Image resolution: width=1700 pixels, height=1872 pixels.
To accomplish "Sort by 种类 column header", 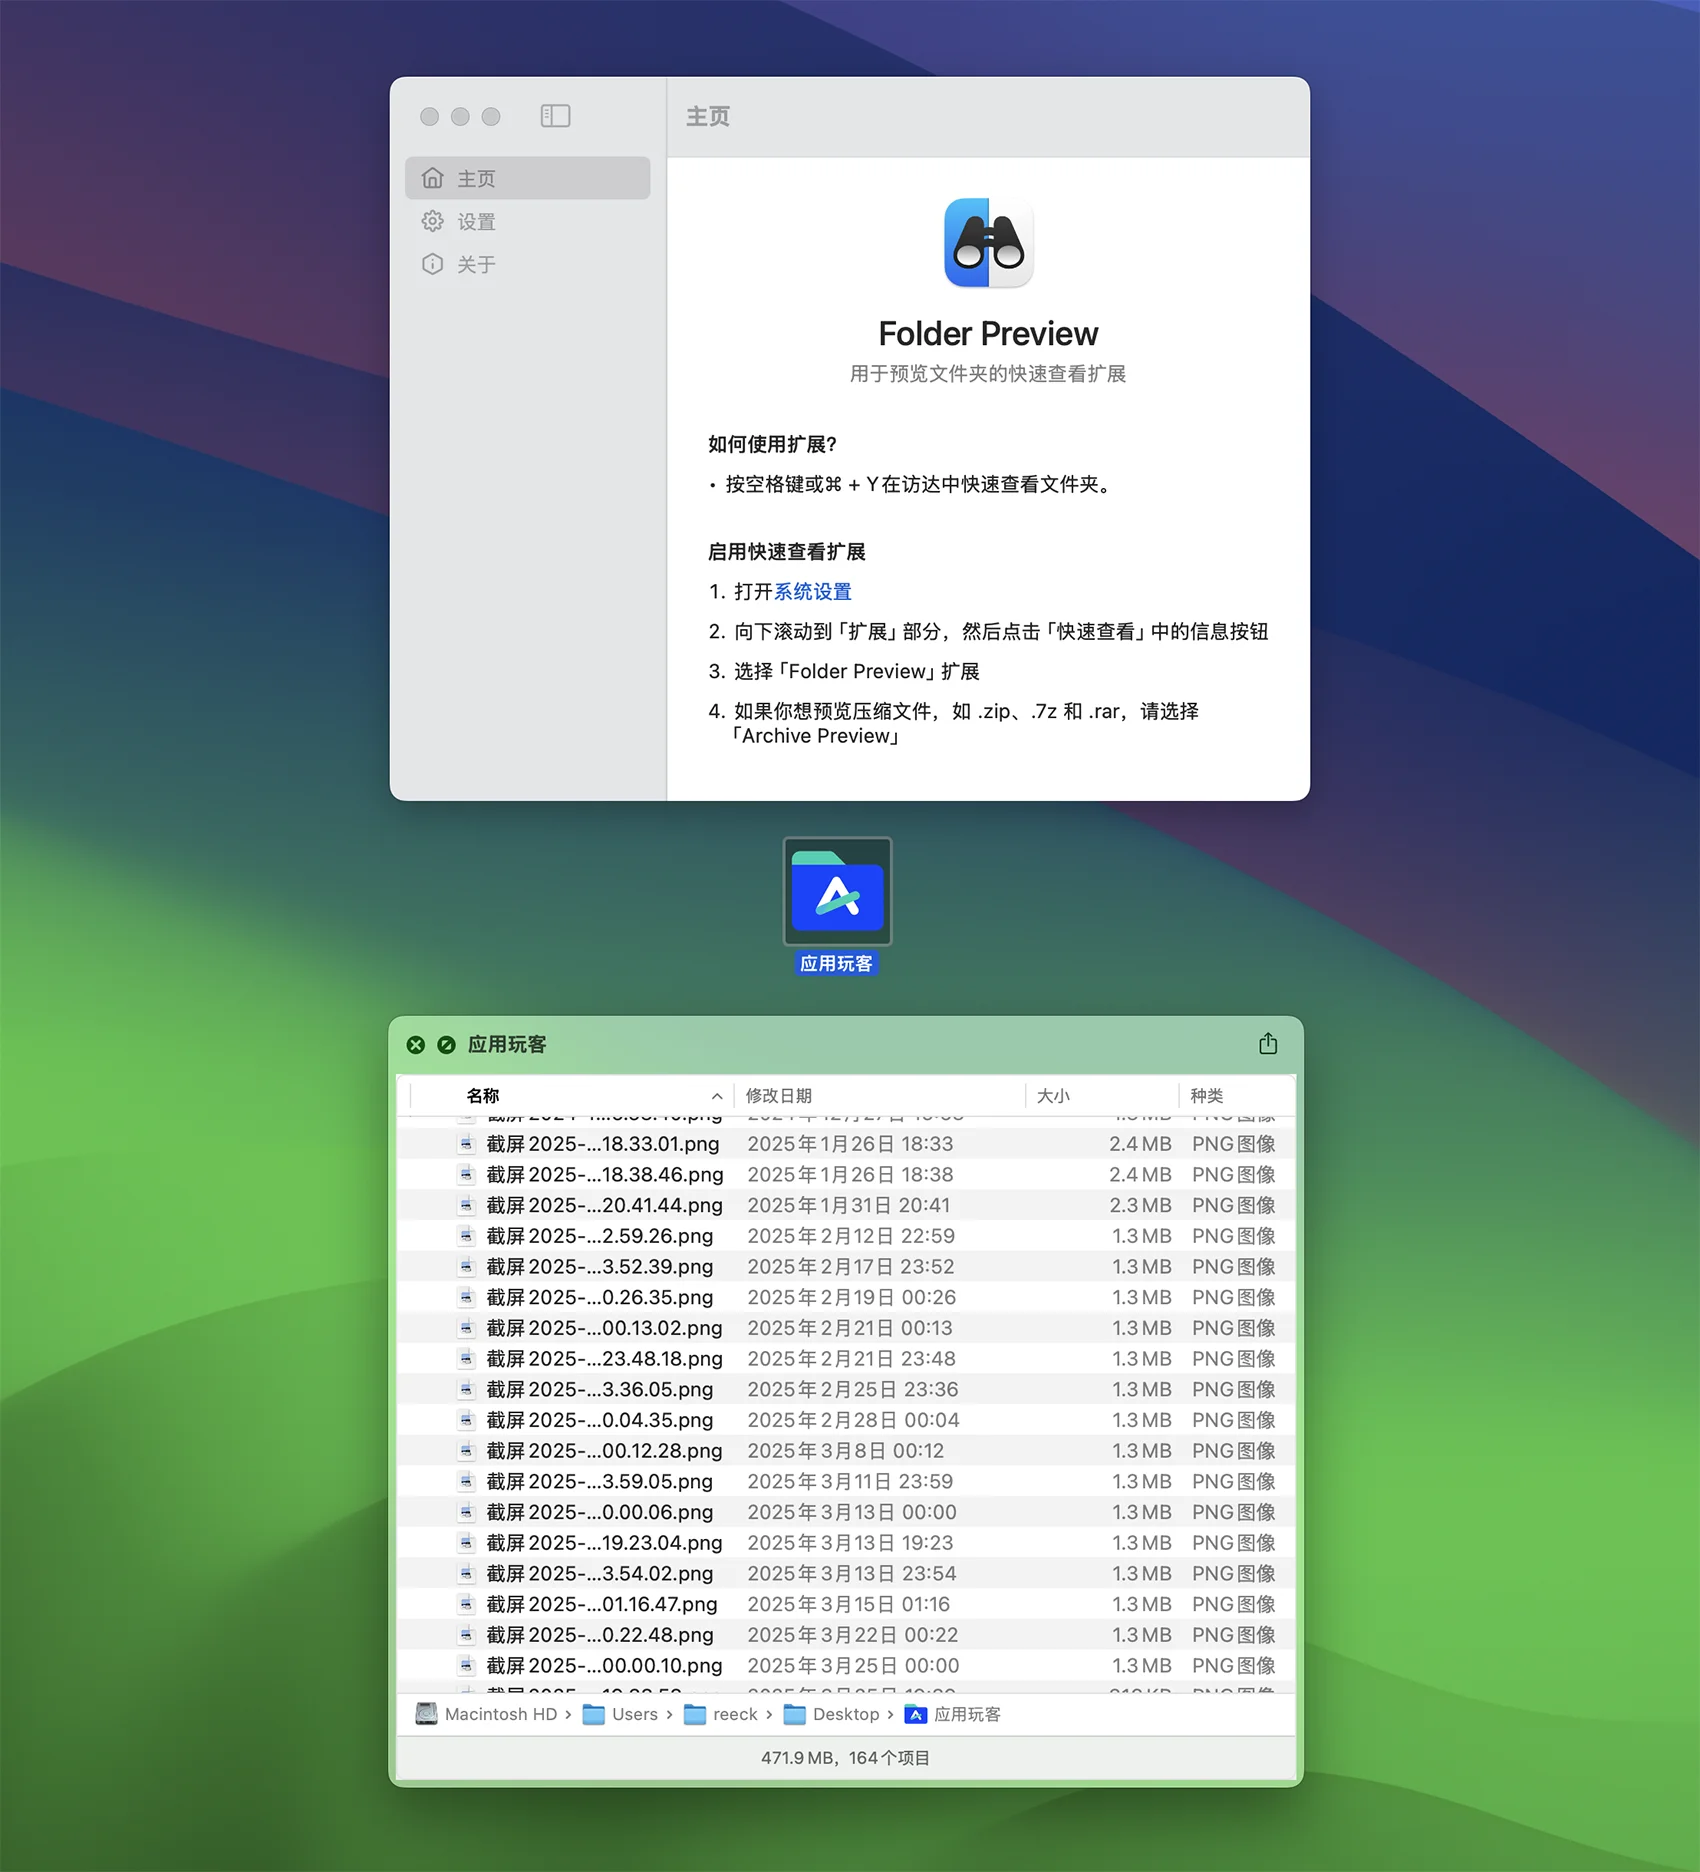I will click(1206, 1095).
